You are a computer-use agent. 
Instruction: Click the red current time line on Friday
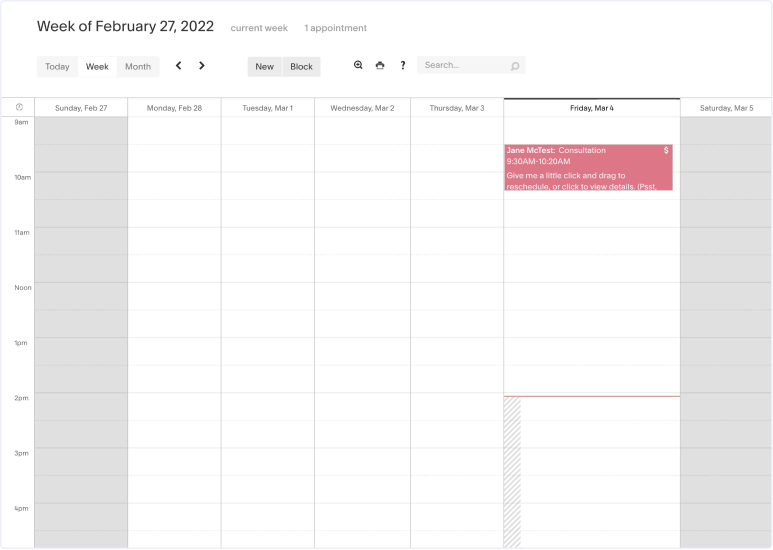tap(592, 396)
